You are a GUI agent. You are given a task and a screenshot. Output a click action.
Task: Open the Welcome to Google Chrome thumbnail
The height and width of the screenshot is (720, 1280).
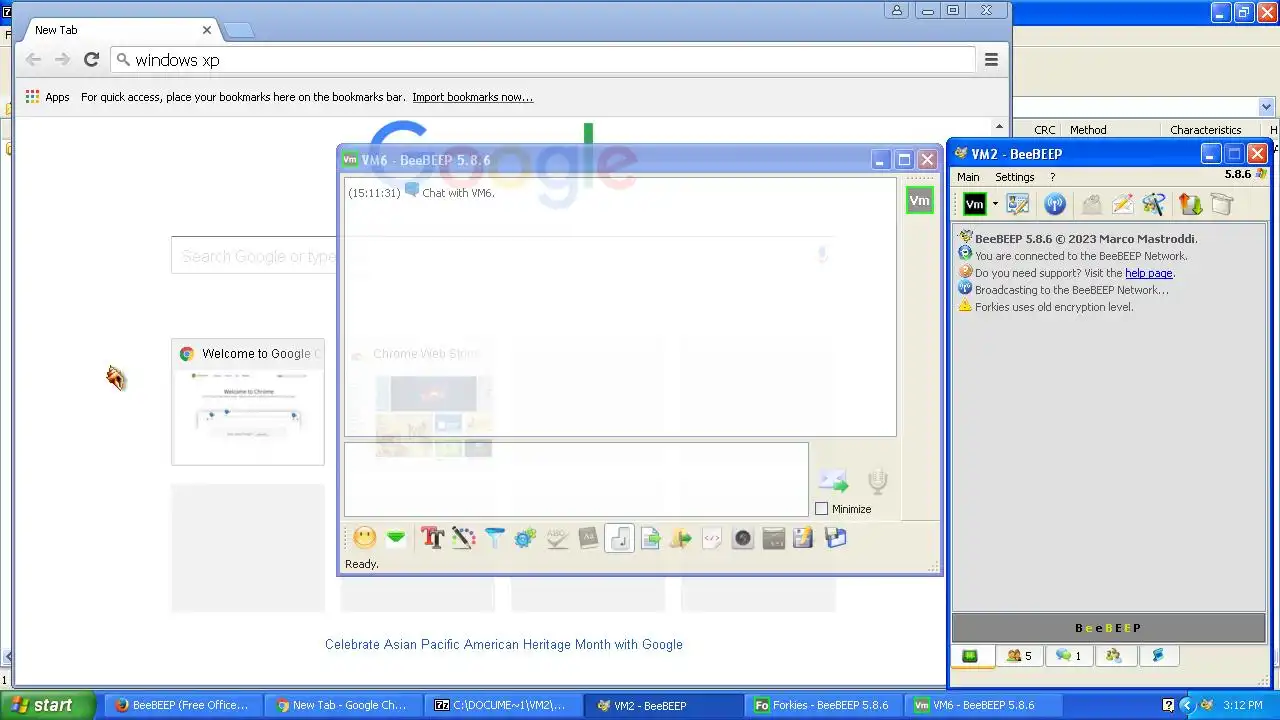click(248, 402)
